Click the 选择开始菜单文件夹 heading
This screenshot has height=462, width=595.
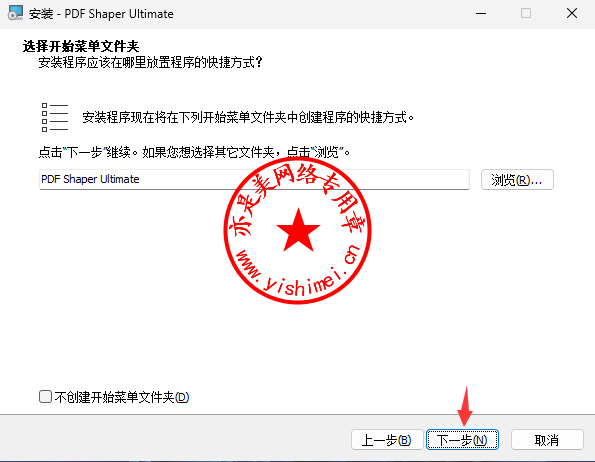click(x=81, y=46)
